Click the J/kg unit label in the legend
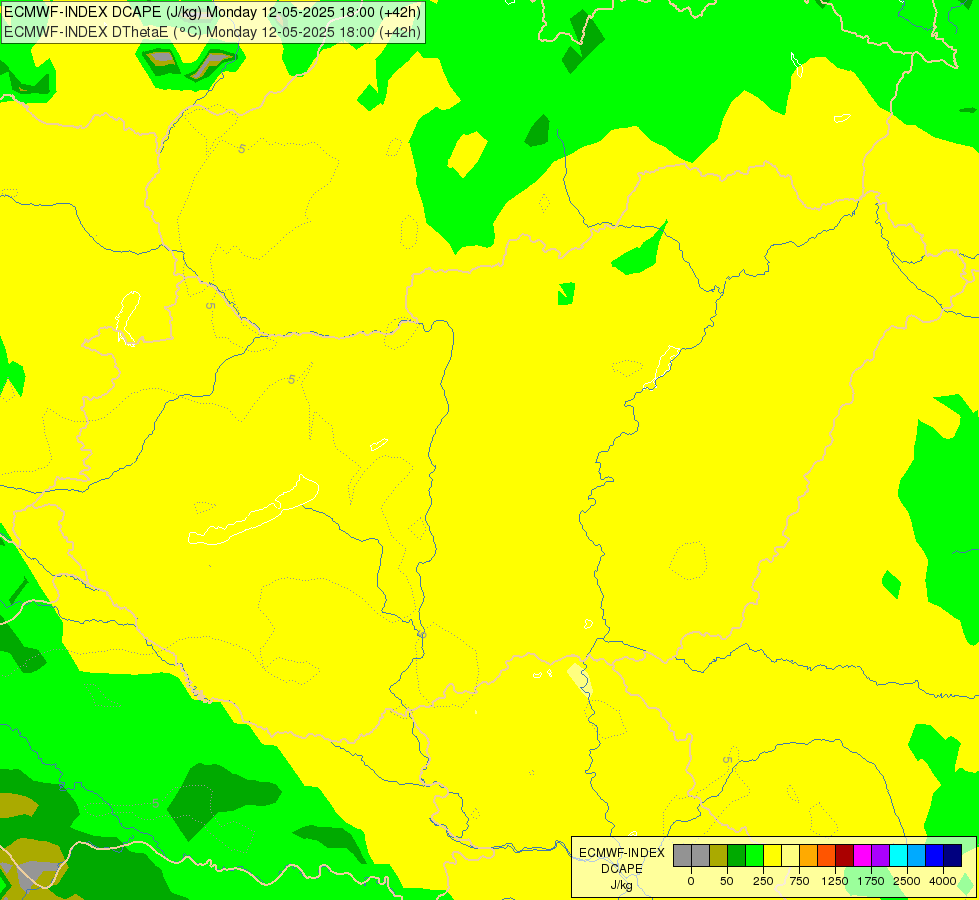This screenshot has width=979, height=900. 622,885
